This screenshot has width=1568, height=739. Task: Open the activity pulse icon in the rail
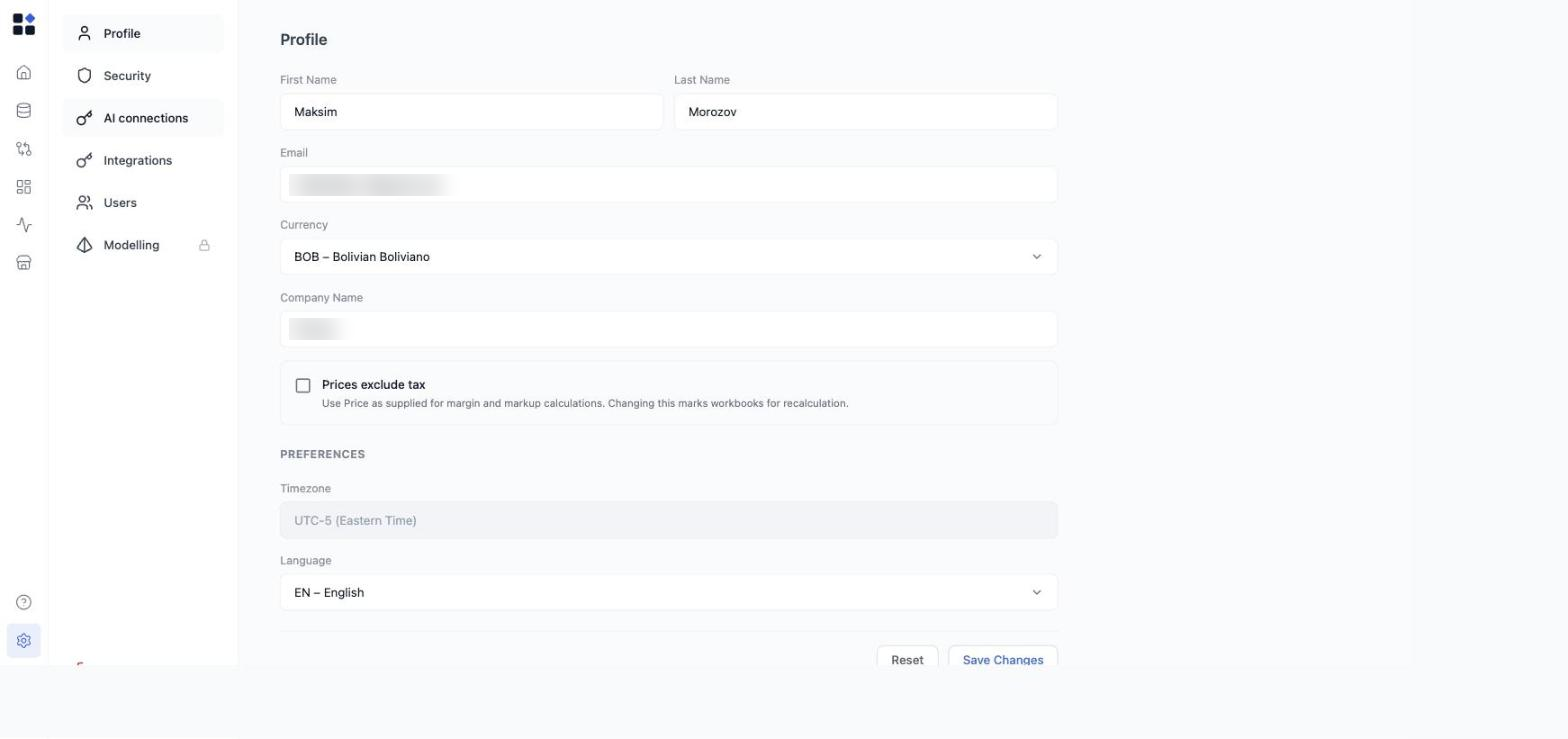(x=24, y=225)
